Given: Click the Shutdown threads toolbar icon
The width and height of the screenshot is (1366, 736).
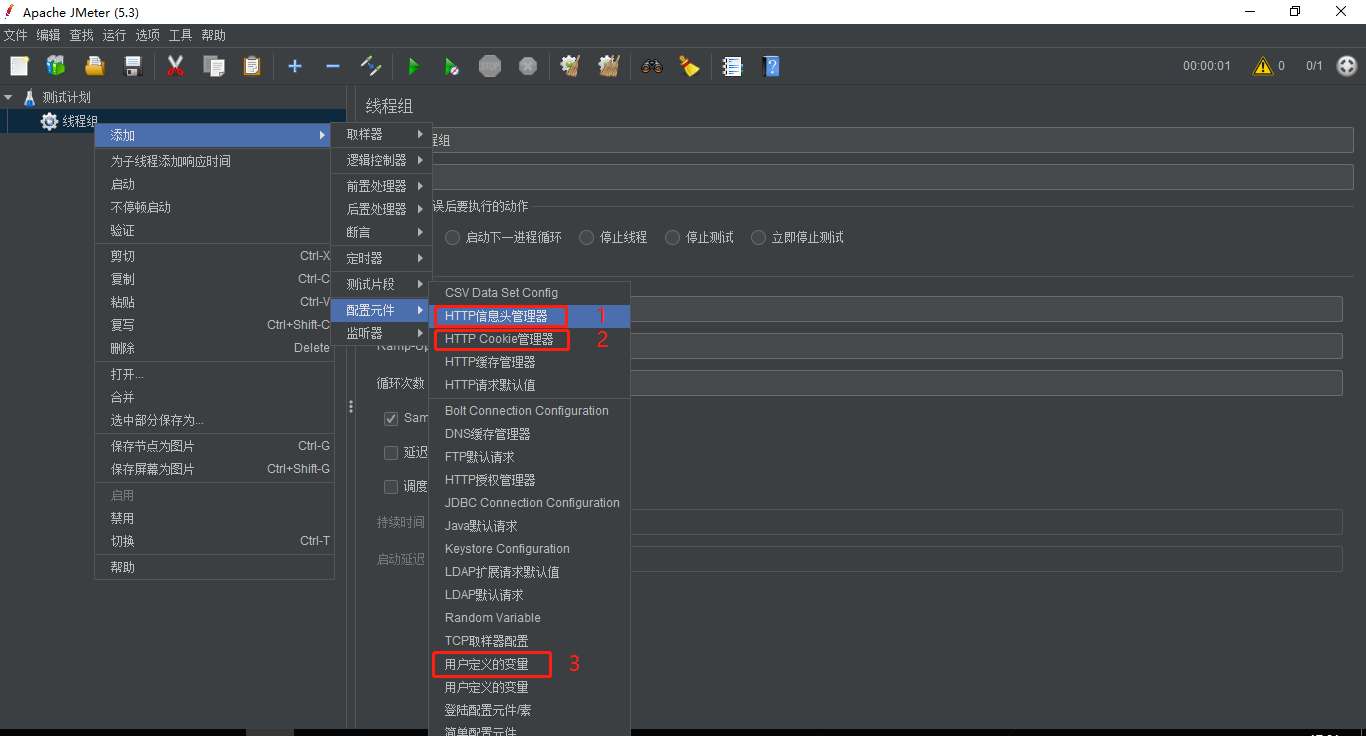Looking at the screenshot, I should tap(528, 66).
